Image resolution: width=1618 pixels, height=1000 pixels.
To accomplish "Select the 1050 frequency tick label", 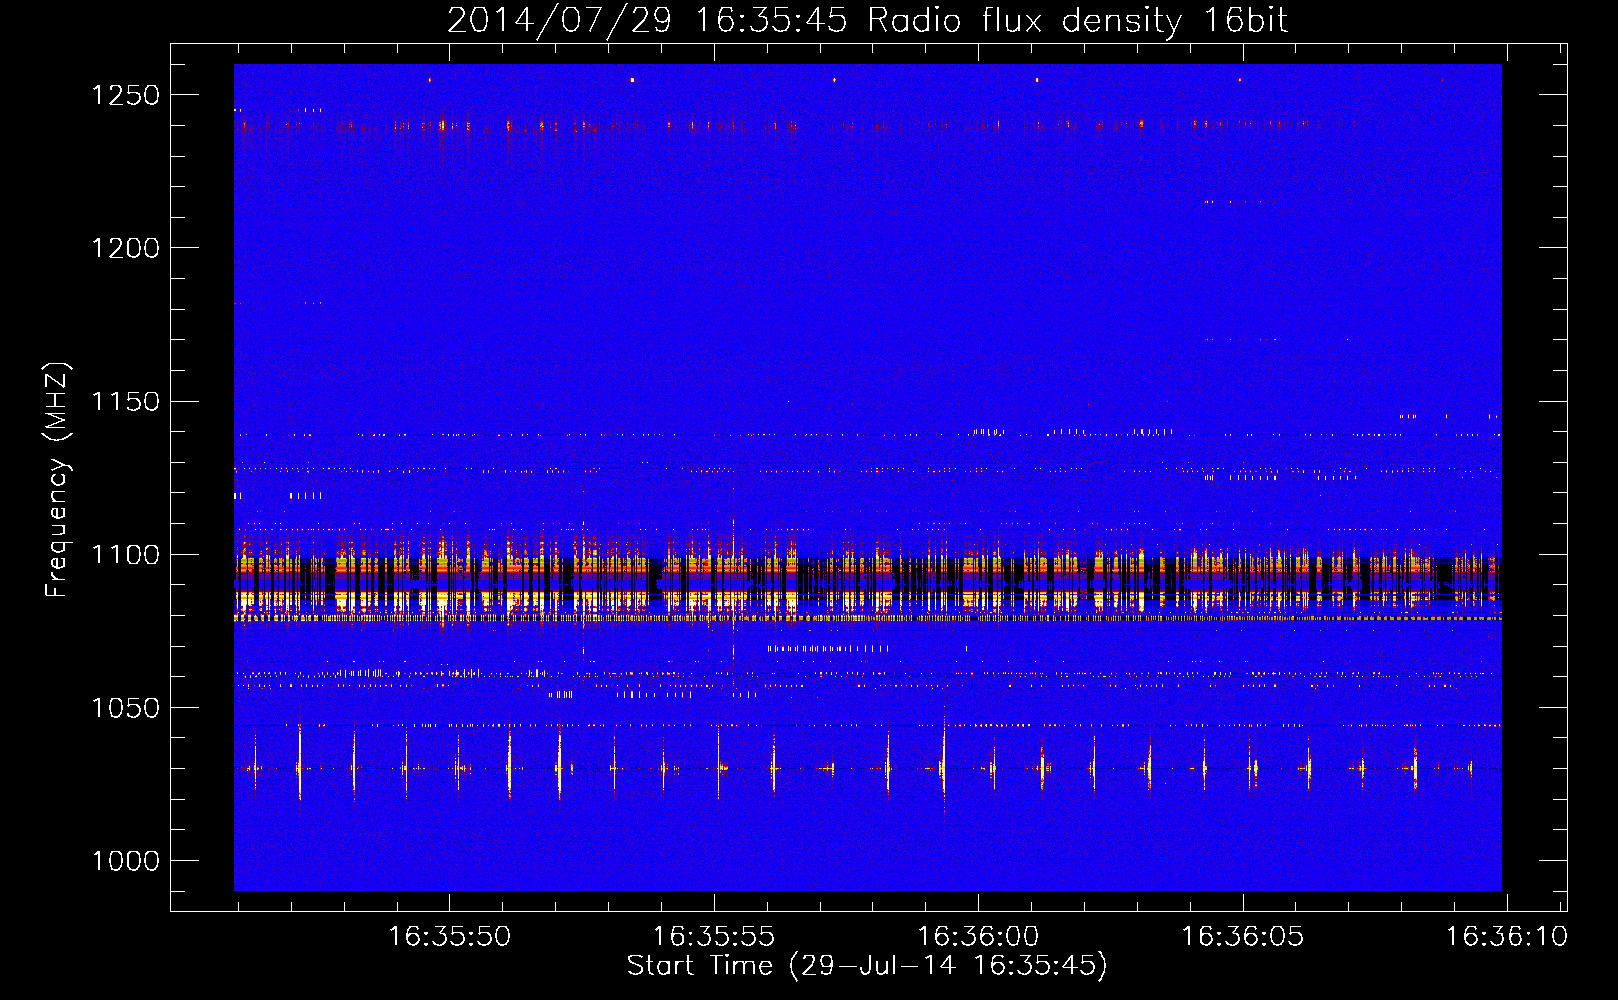I will click(x=125, y=708).
